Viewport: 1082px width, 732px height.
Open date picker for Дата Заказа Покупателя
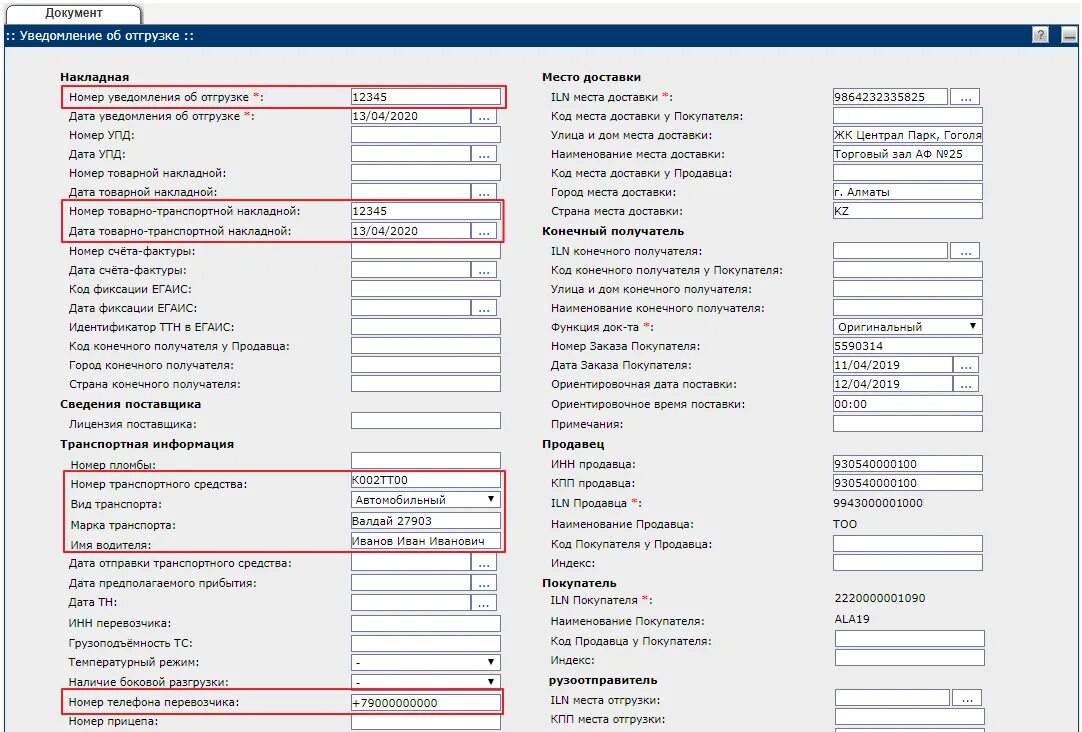pyautogui.click(x=965, y=365)
